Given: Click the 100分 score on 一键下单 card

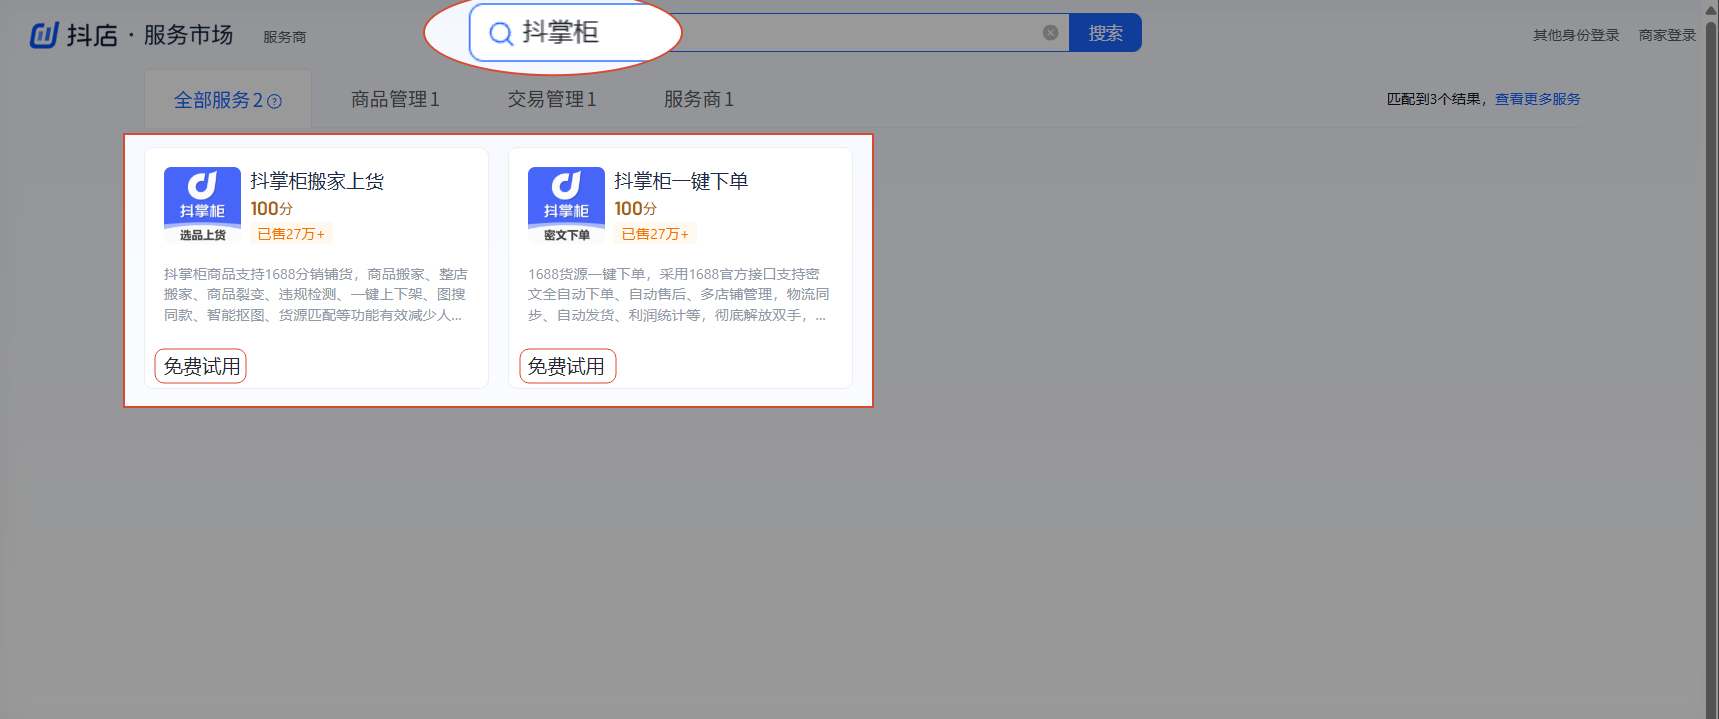Looking at the screenshot, I should pos(635,209).
